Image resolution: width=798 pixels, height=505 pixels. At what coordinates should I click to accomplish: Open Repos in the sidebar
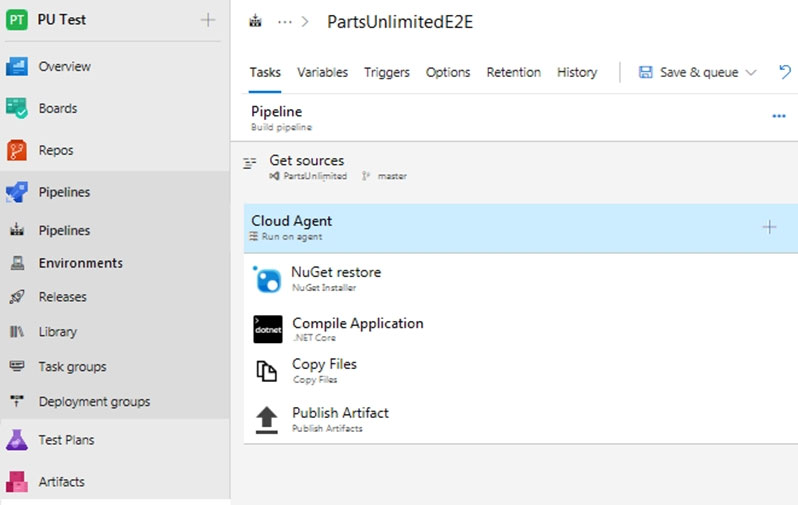point(56,150)
